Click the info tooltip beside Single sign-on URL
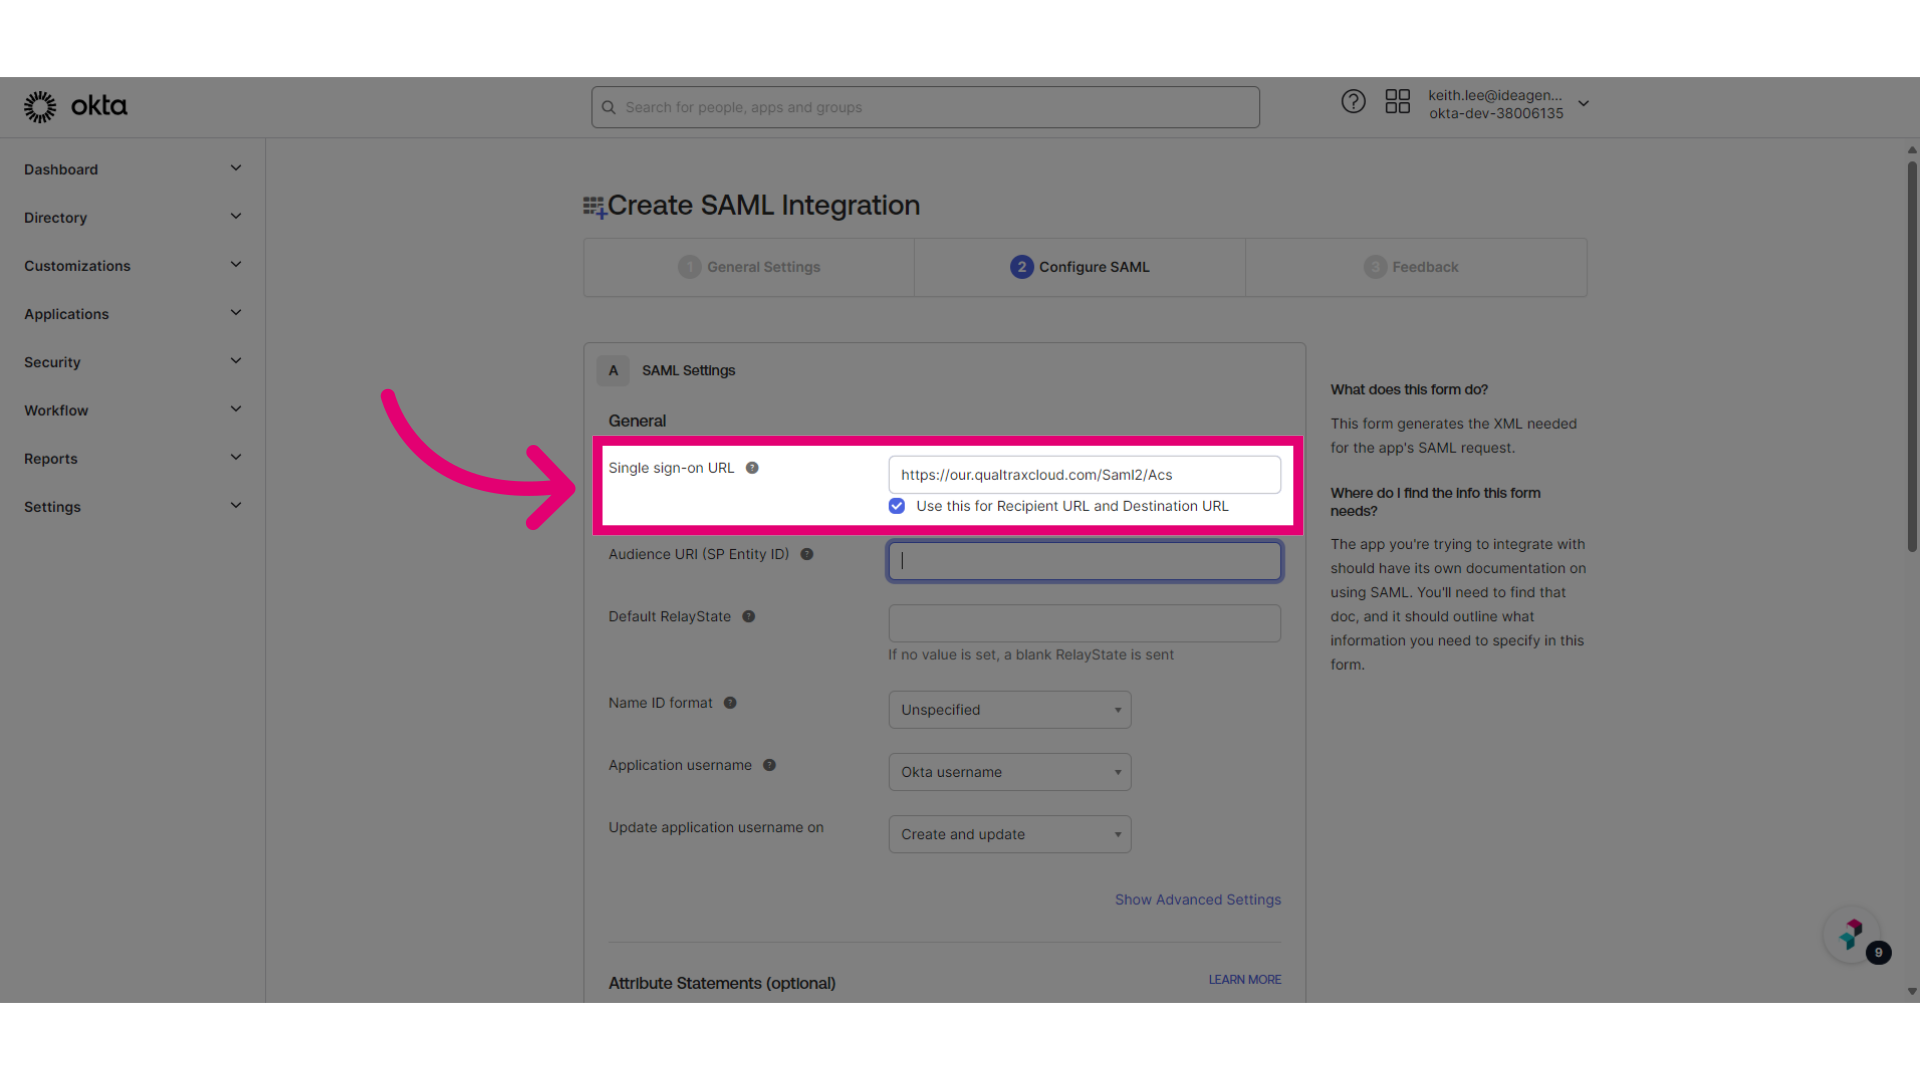The width and height of the screenshot is (1920, 1080). tap(752, 467)
